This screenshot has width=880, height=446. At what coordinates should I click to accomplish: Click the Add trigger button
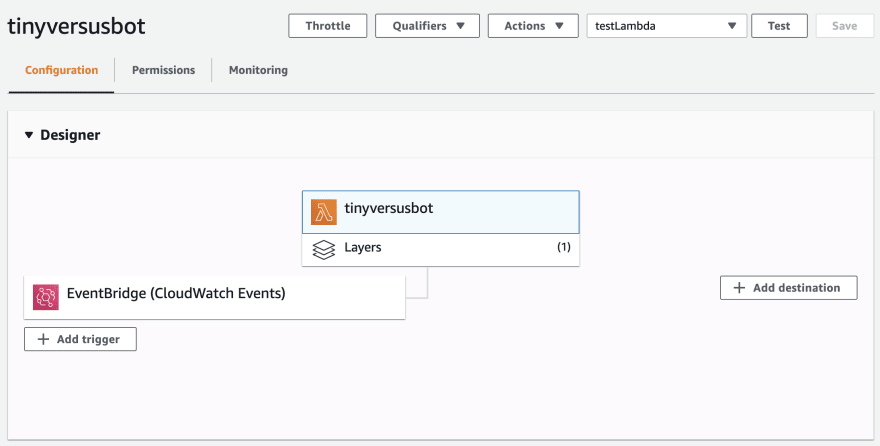pos(80,339)
